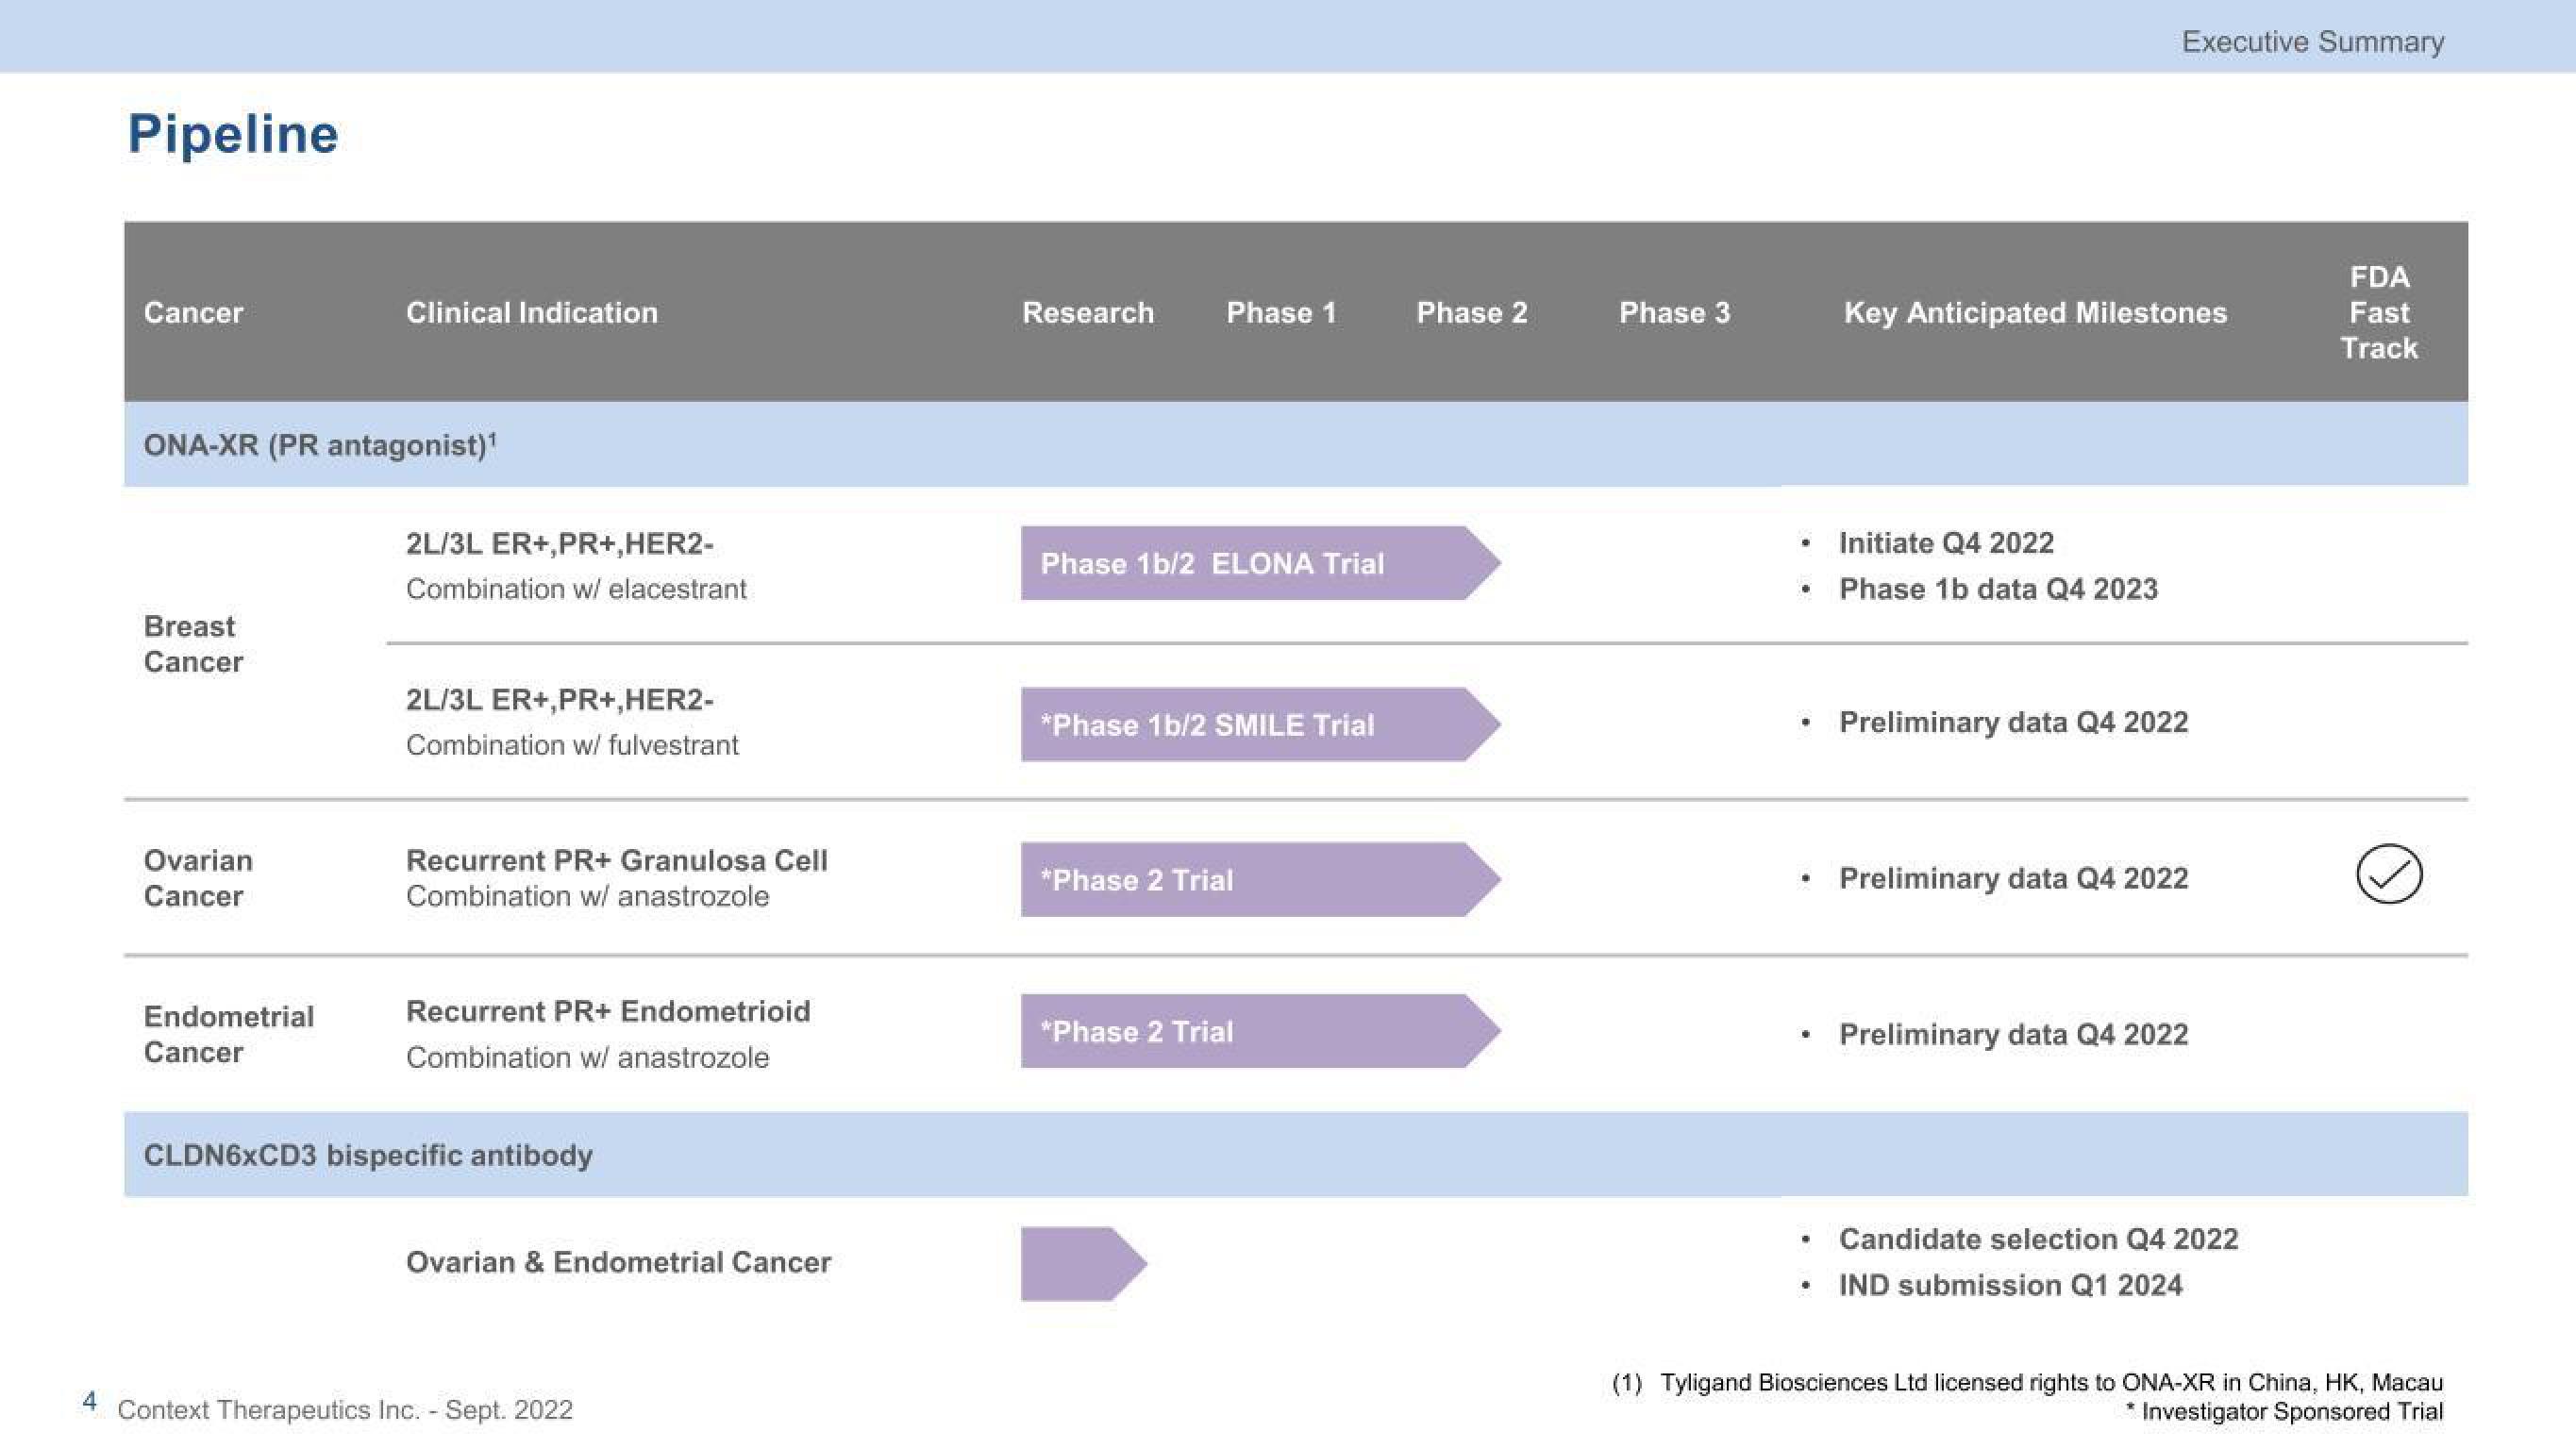Select the Key Anticipated Milestones header

pyautogui.click(x=2035, y=313)
